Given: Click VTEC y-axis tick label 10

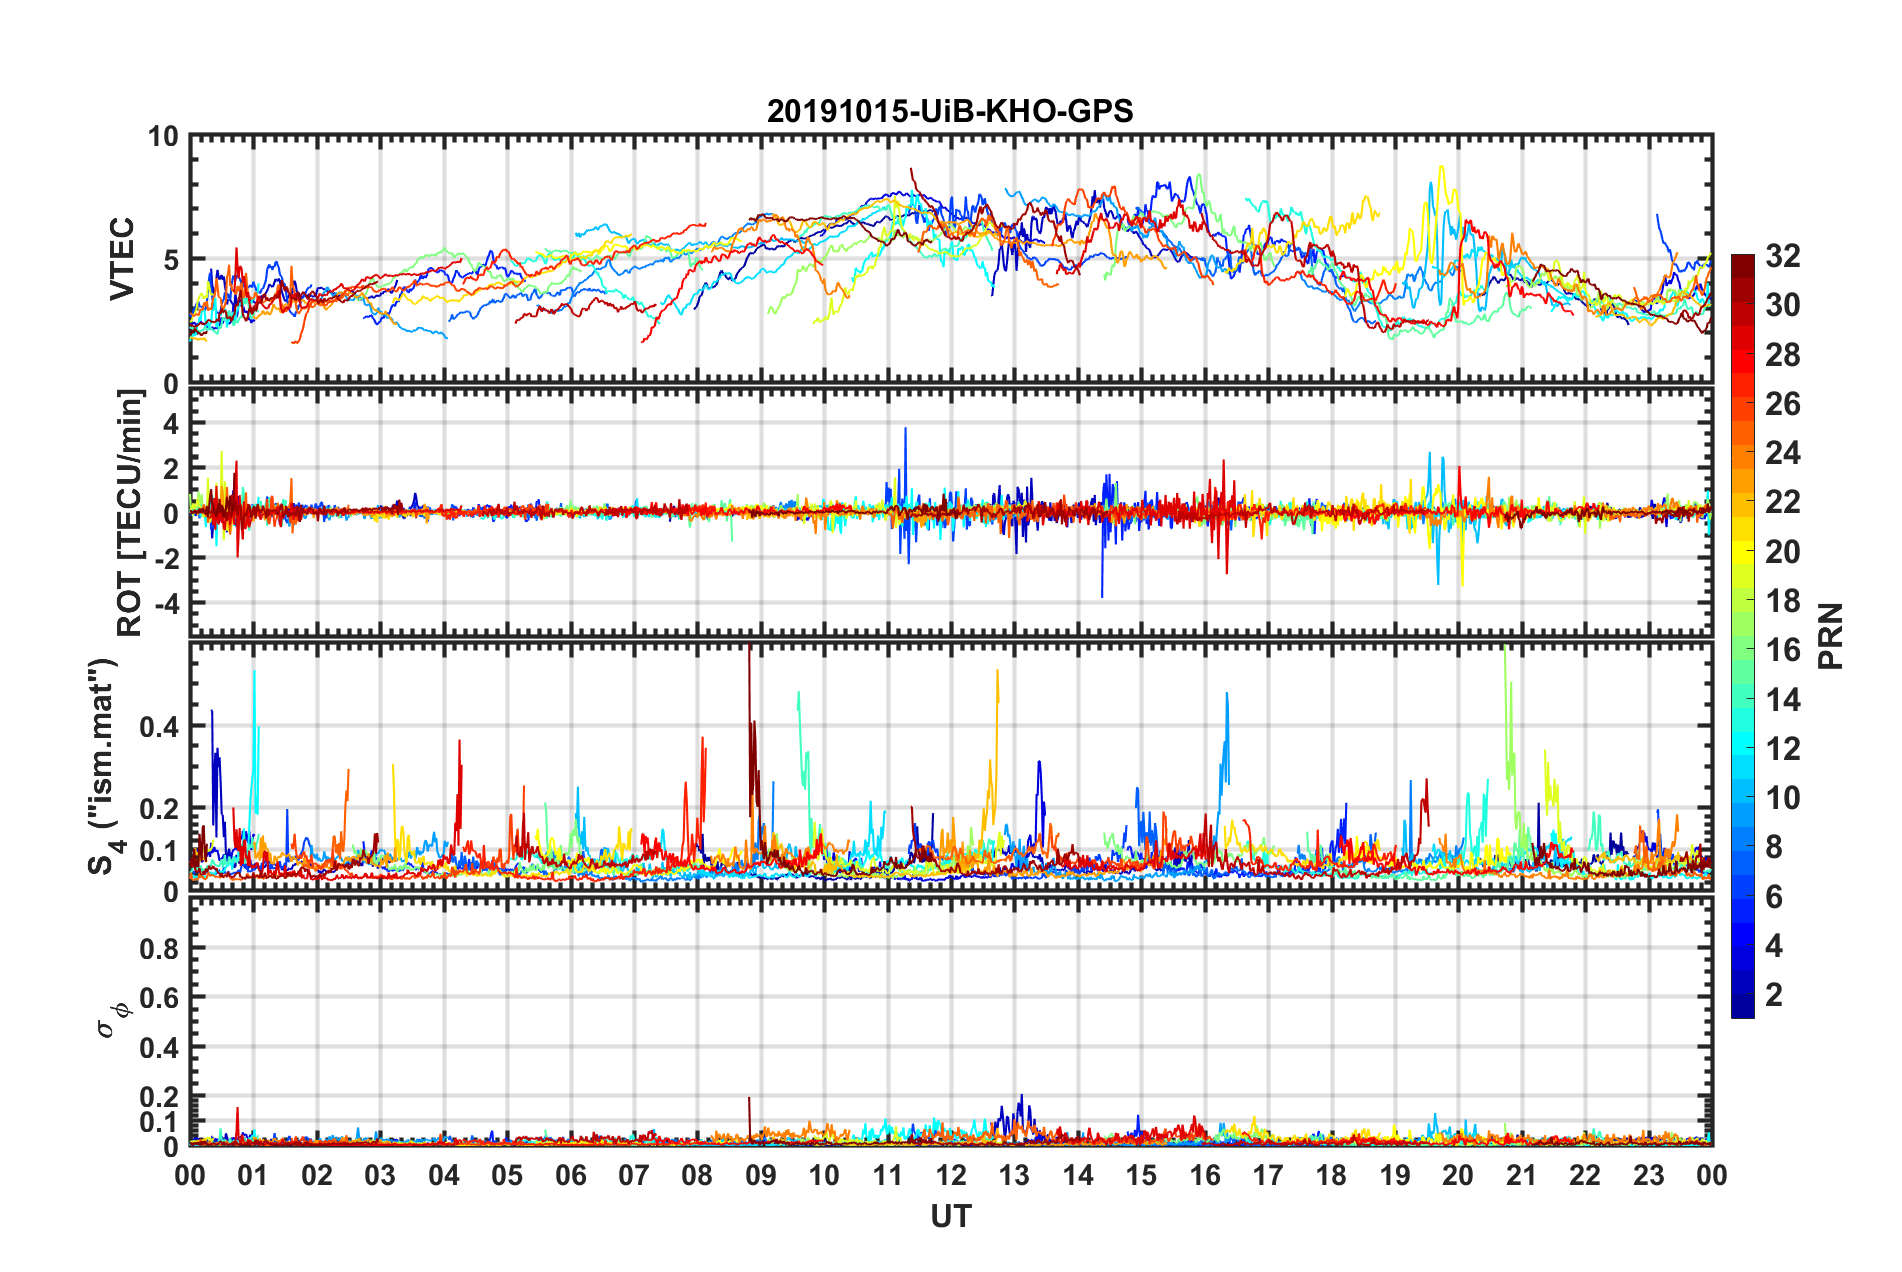Looking at the screenshot, I should click(x=164, y=137).
